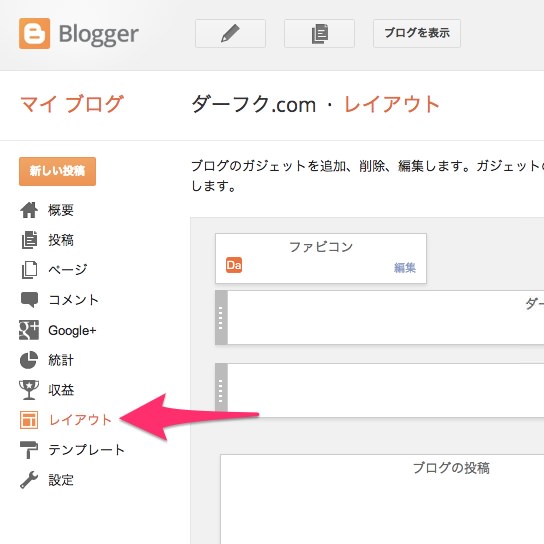Open the post list documents toolbar button
544x544 pixels.
tap(319, 33)
